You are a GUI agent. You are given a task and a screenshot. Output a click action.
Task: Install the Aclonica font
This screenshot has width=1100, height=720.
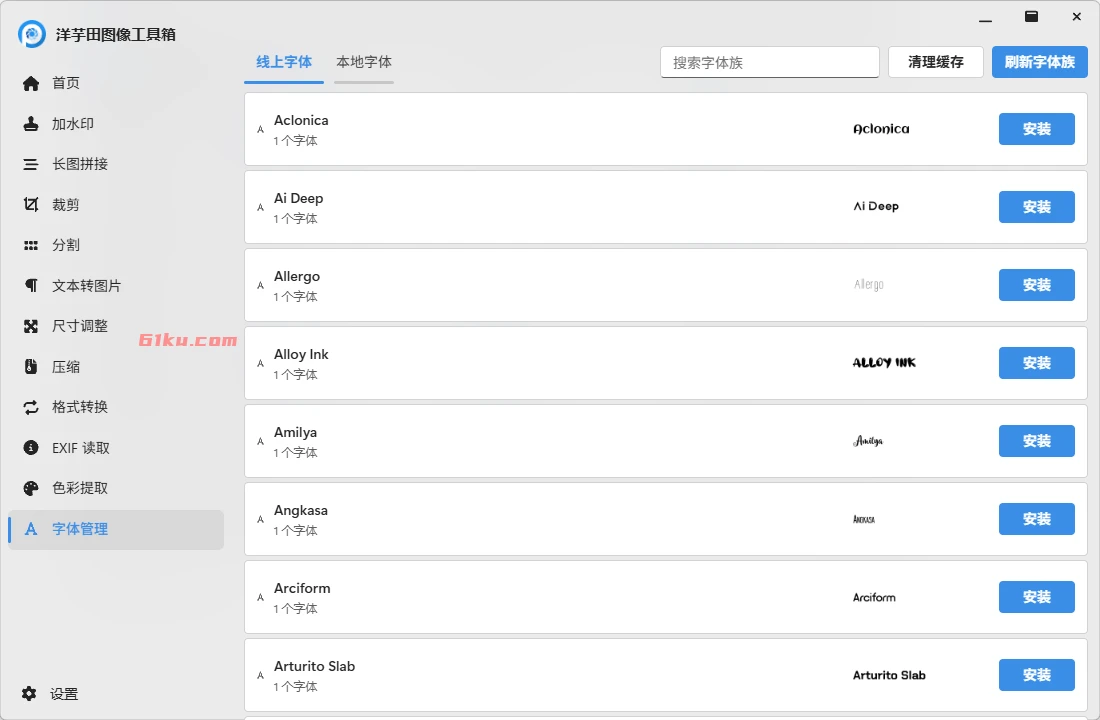pos(1037,129)
